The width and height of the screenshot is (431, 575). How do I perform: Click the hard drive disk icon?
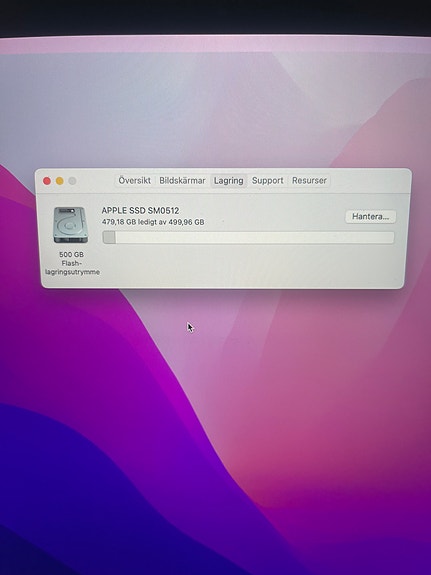tap(70, 225)
